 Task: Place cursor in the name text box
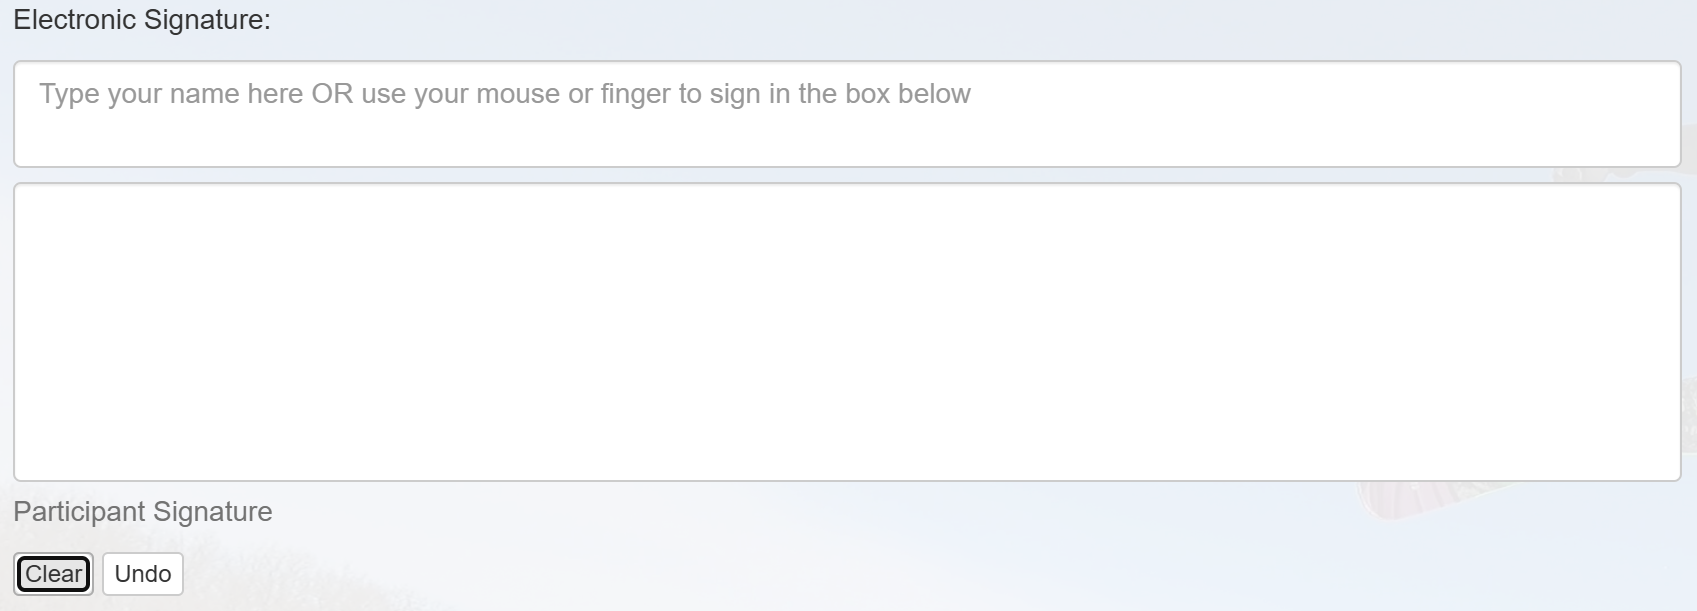point(846,114)
